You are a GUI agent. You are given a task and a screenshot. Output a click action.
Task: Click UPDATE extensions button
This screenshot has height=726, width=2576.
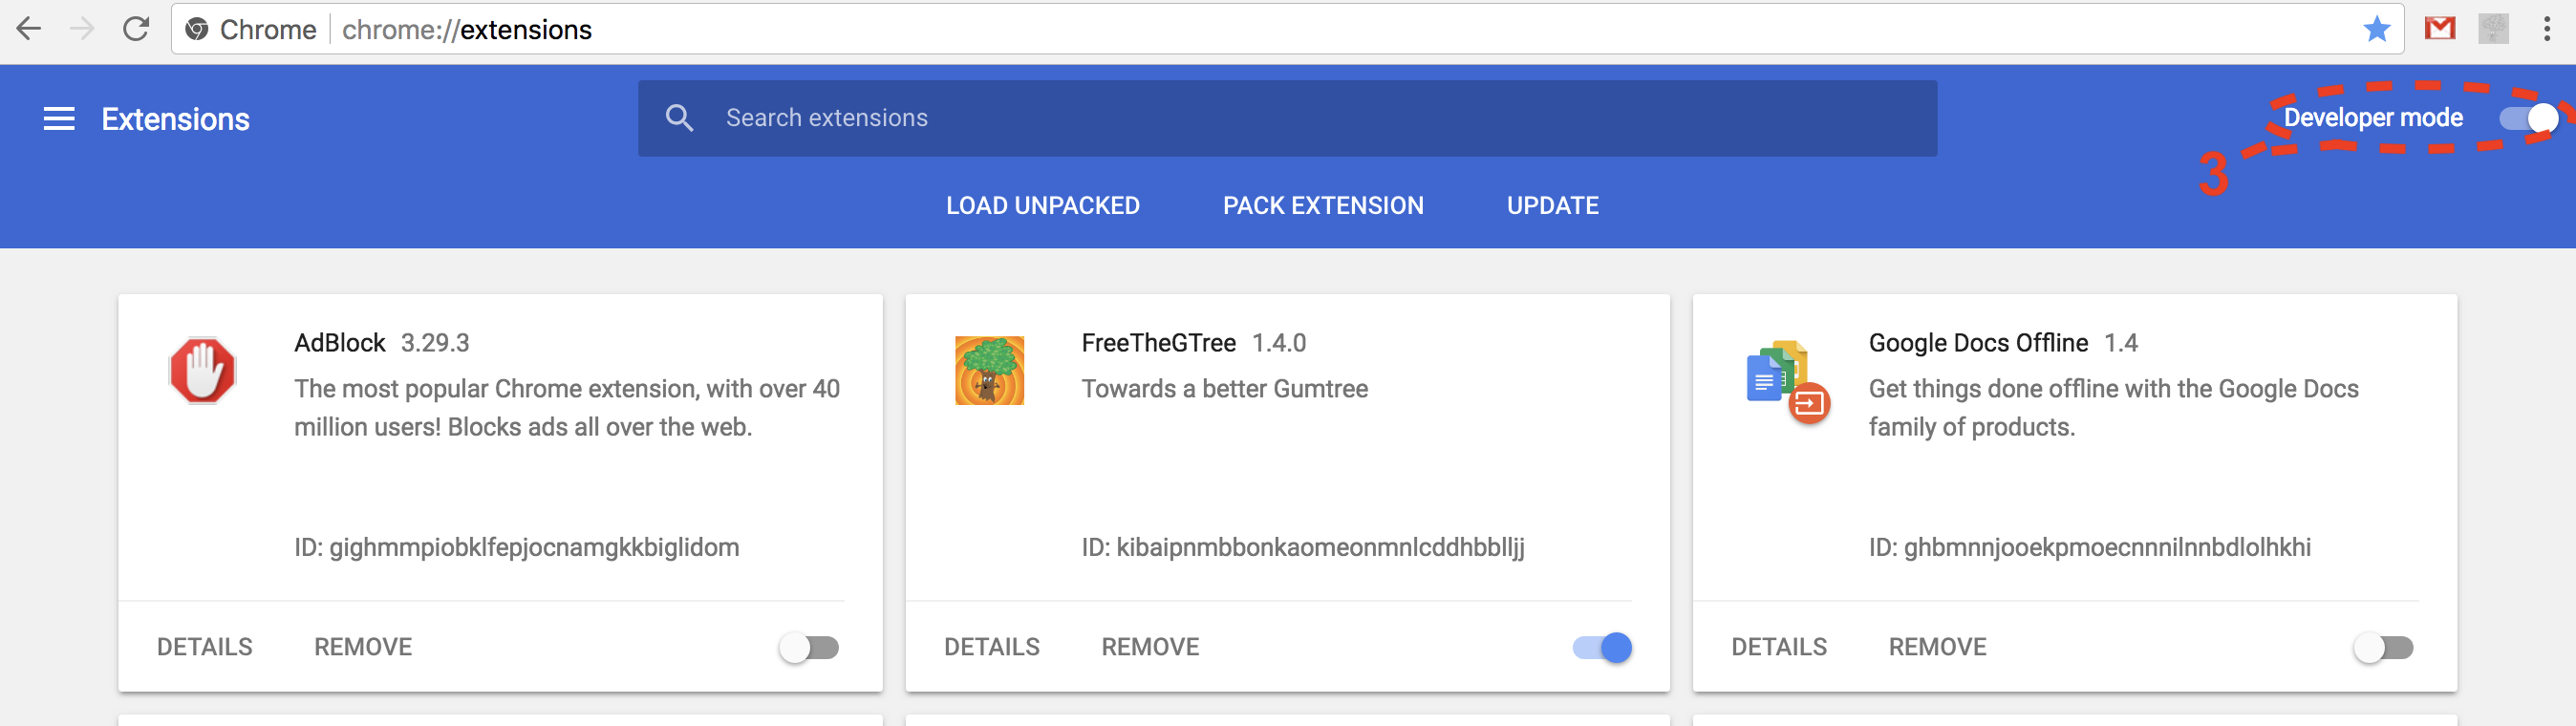[x=1552, y=206]
